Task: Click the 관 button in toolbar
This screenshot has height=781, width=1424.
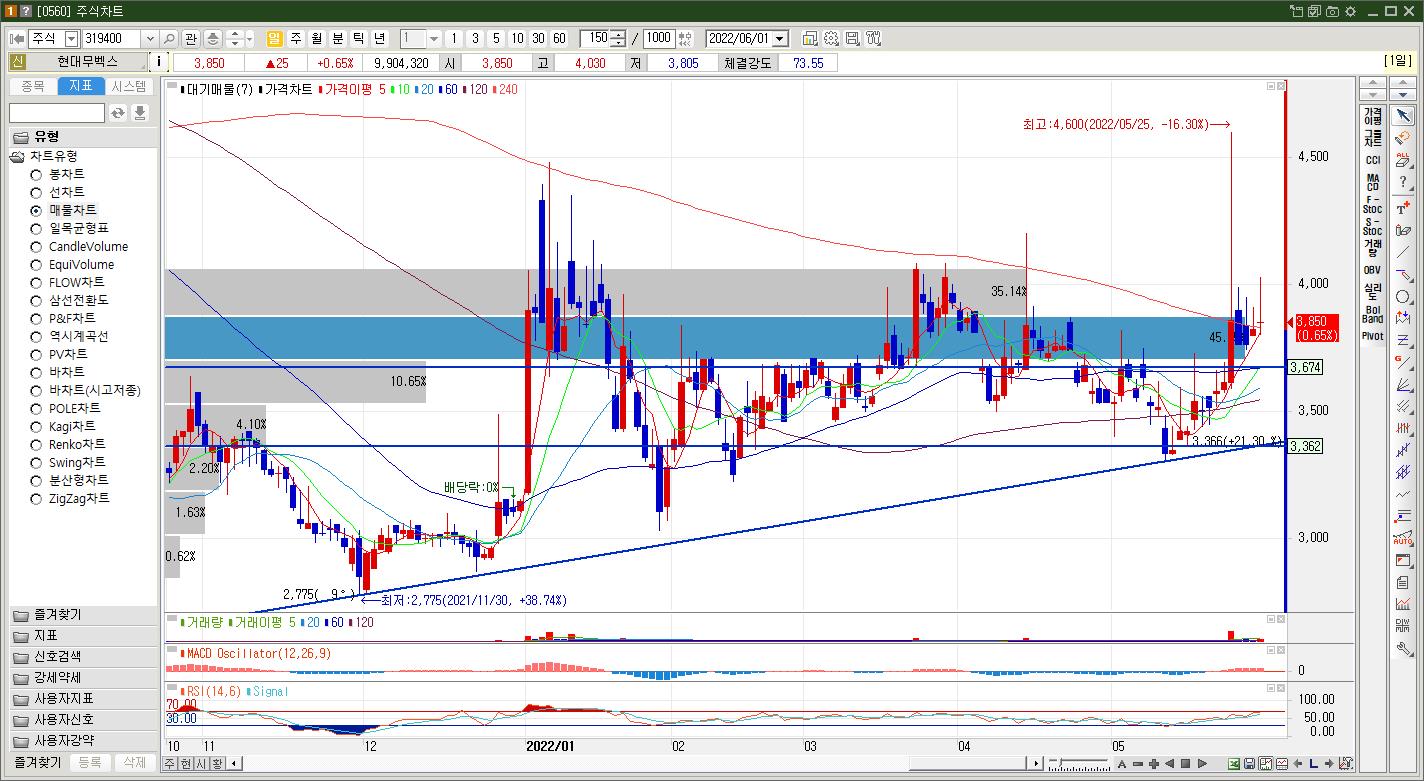Action: tap(191, 38)
